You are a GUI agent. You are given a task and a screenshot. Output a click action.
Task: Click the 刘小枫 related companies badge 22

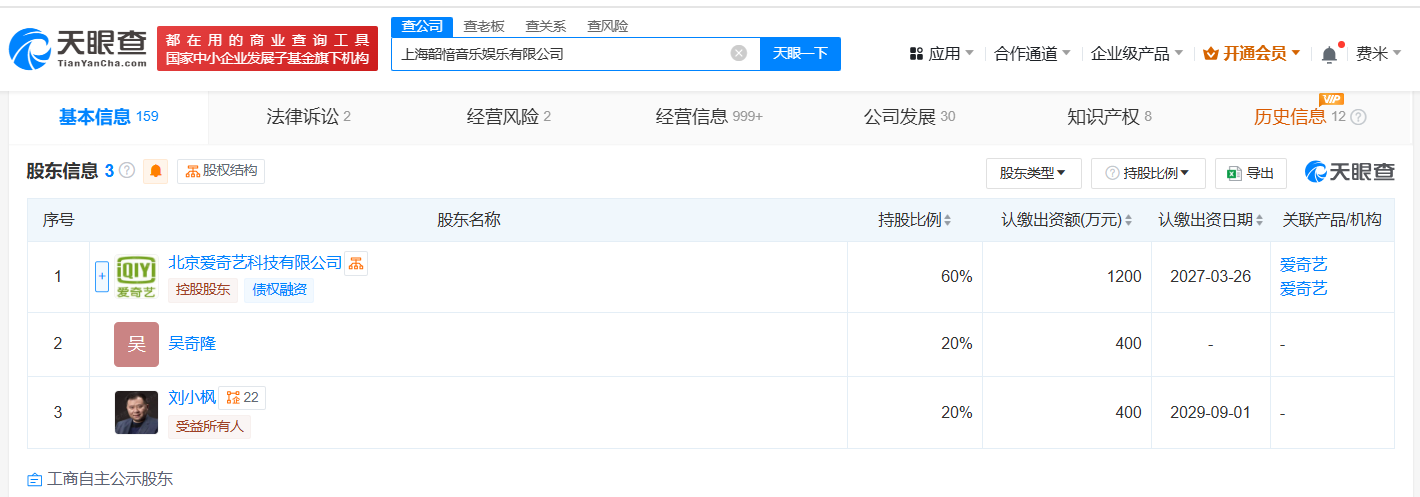[x=243, y=398]
